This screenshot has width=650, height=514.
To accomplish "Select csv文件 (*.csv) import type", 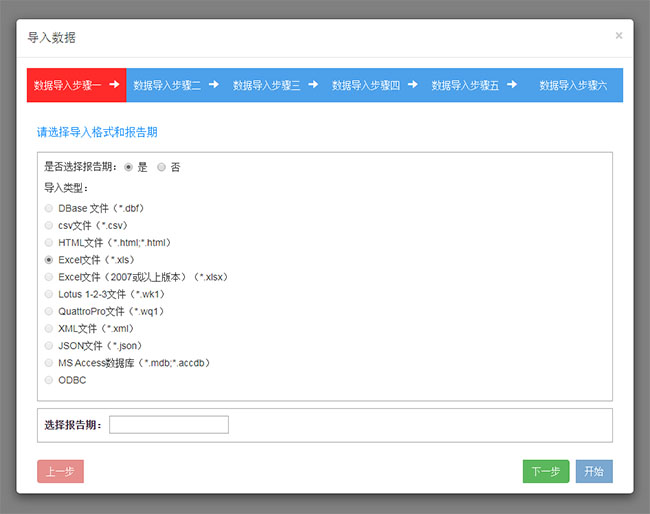I will pos(49,226).
